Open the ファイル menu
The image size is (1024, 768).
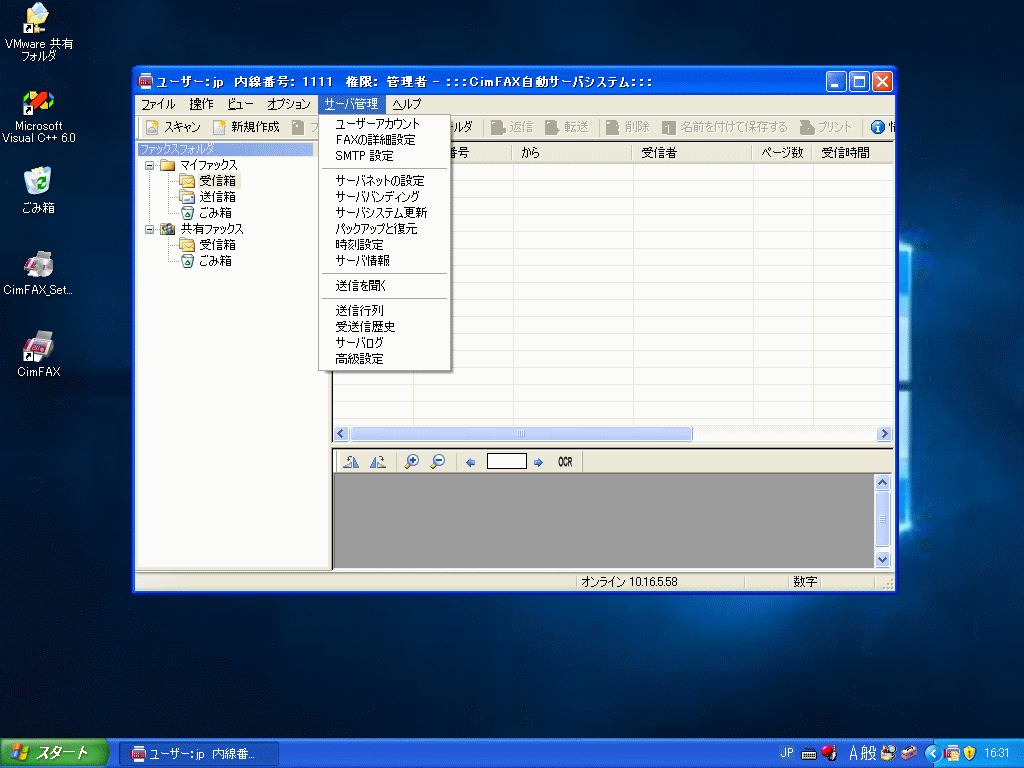tap(158, 104)
